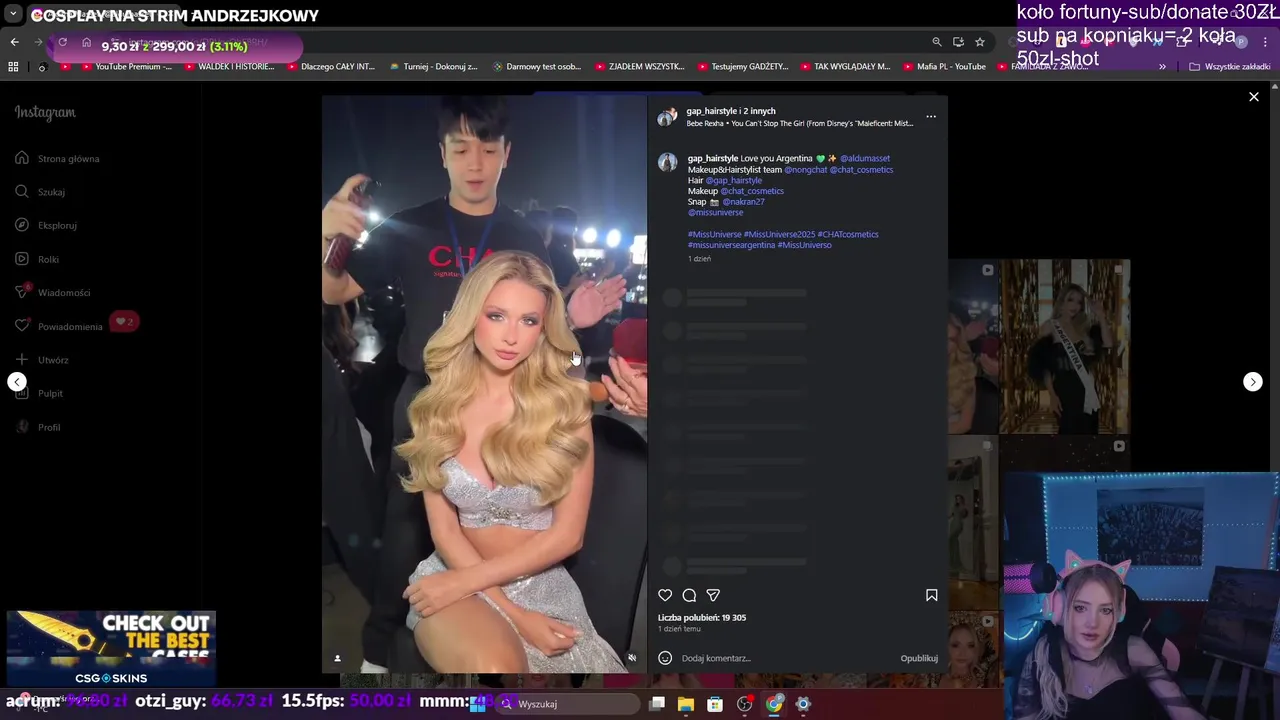Viewport: 1280px width, 720px height.
Task: Open comments via the speech bubble icon
Action: click(x=689, y=595)
